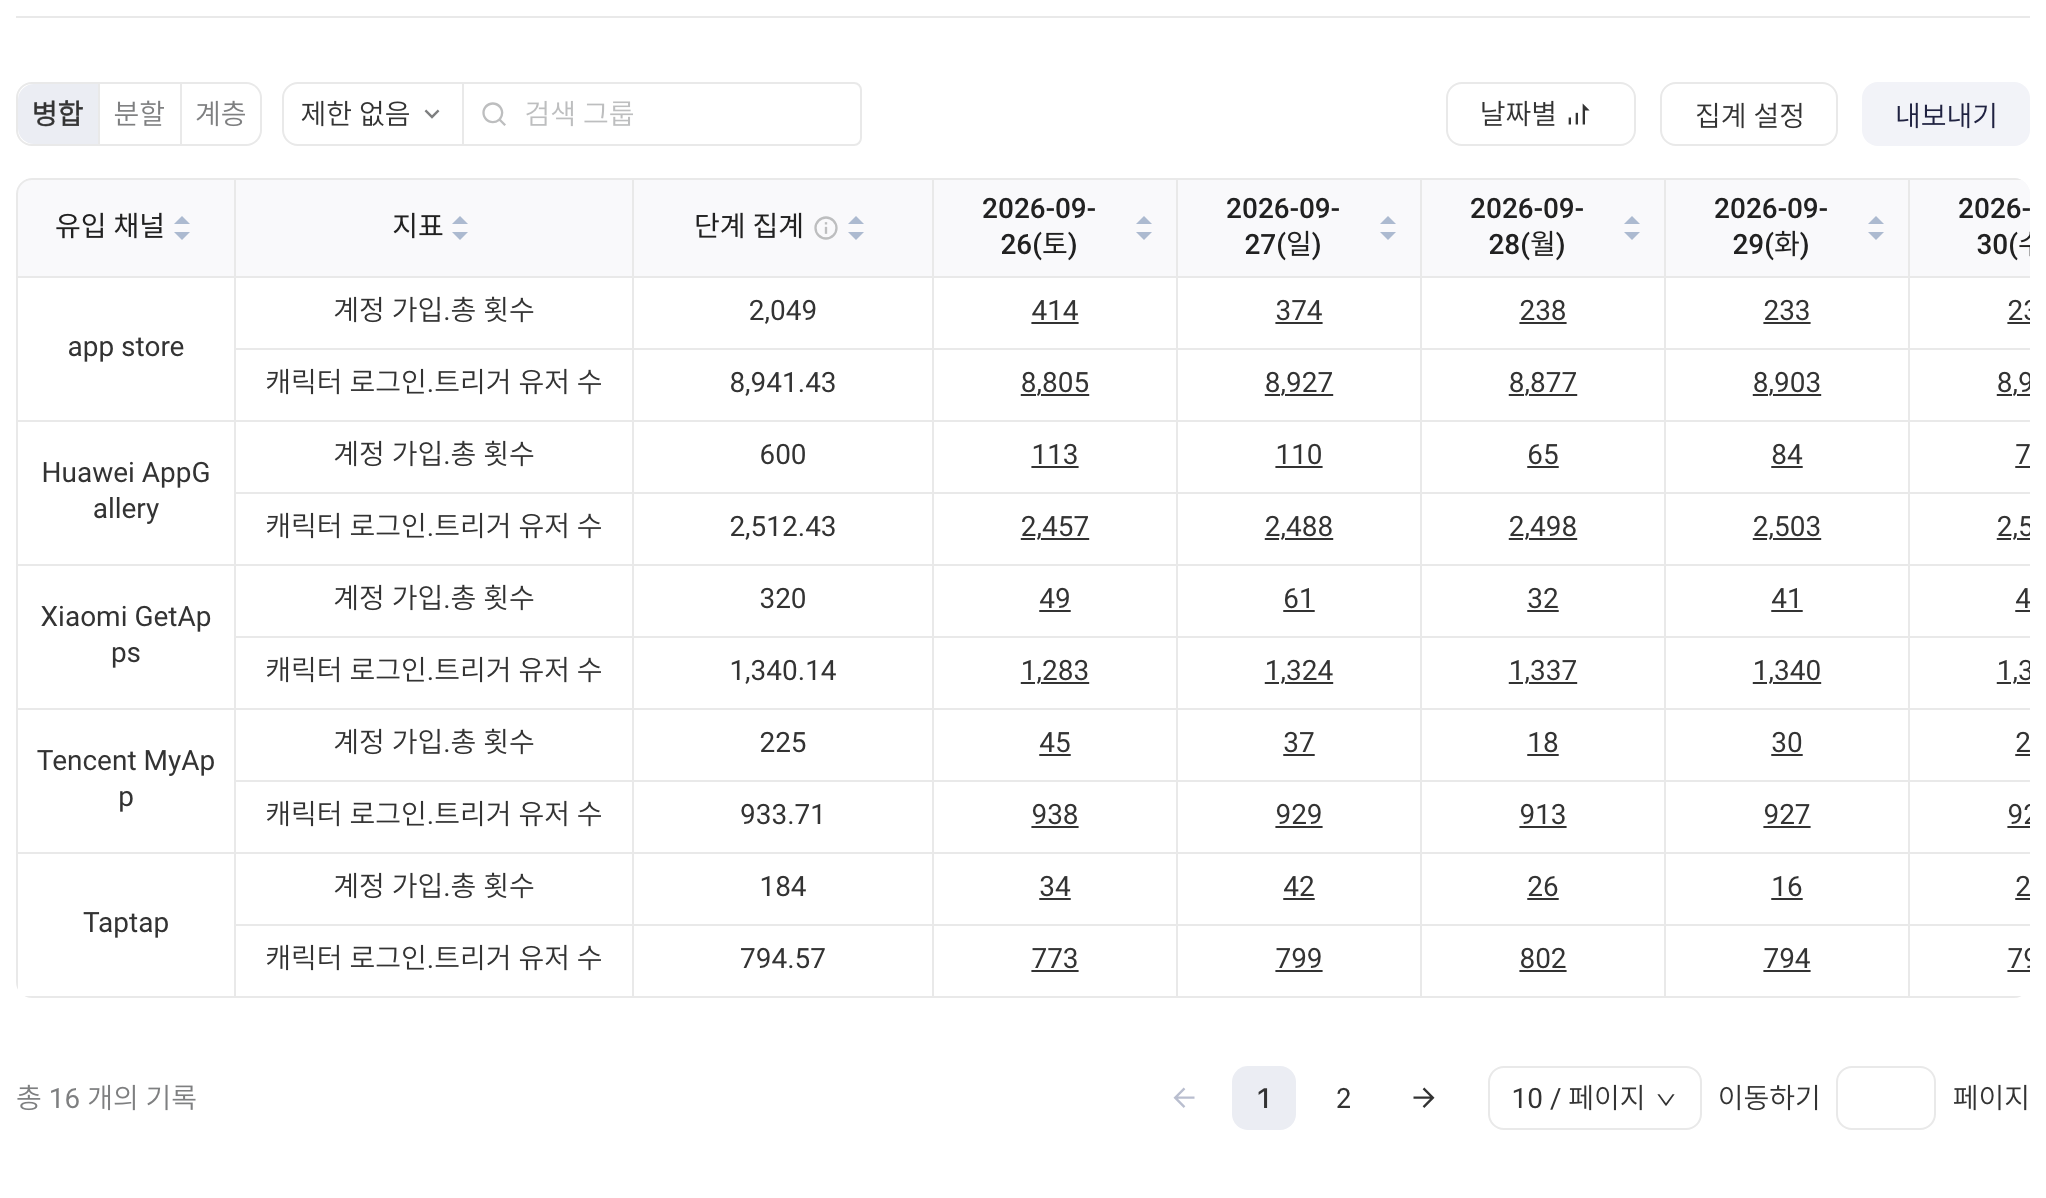
Task: Open Xiaomi login value 1,337
Action: pos(1542,671)
